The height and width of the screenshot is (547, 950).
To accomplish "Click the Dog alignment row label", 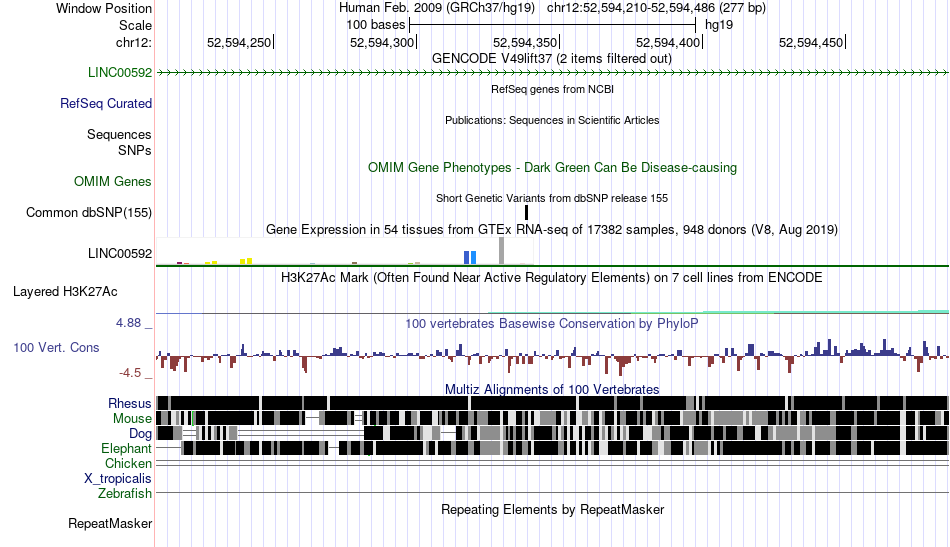I will click(x=140, y=434).
